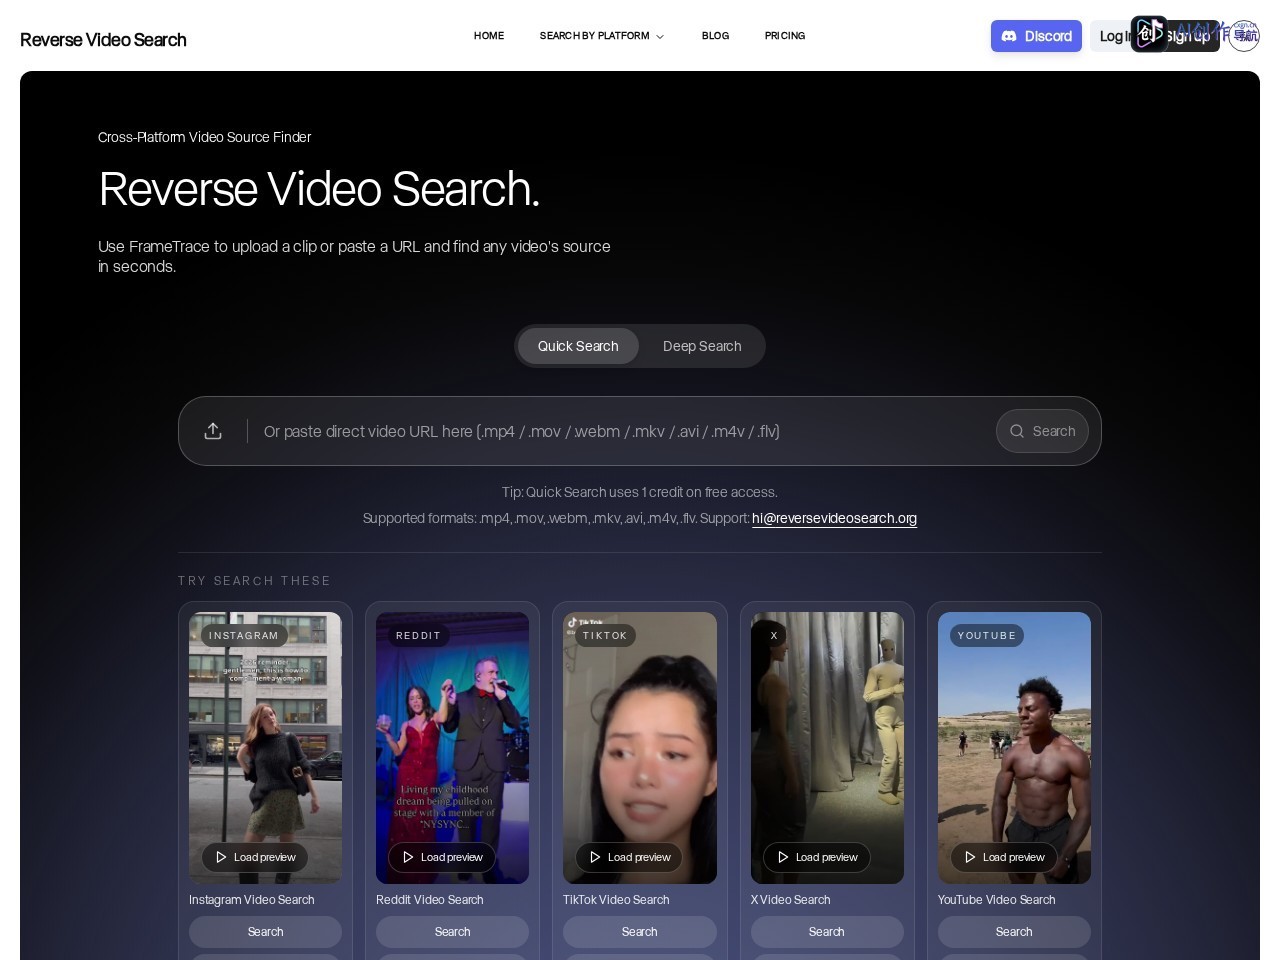Image resolution: width=1280 pixels, height=960 pixels.
Task: Click Search under YouTube Video Search
Action: tap(1014, 932)
